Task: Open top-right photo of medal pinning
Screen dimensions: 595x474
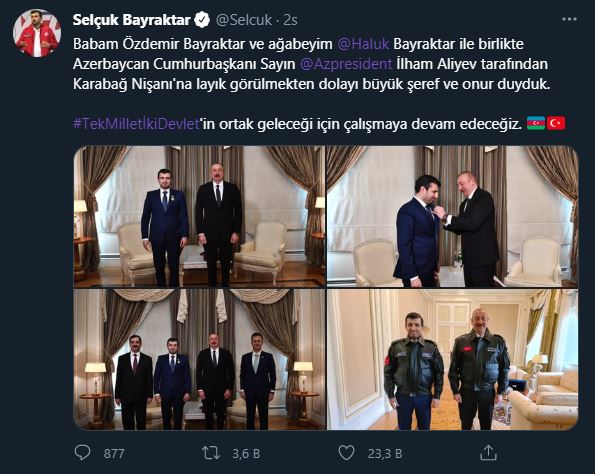Action: coord(452,216)
